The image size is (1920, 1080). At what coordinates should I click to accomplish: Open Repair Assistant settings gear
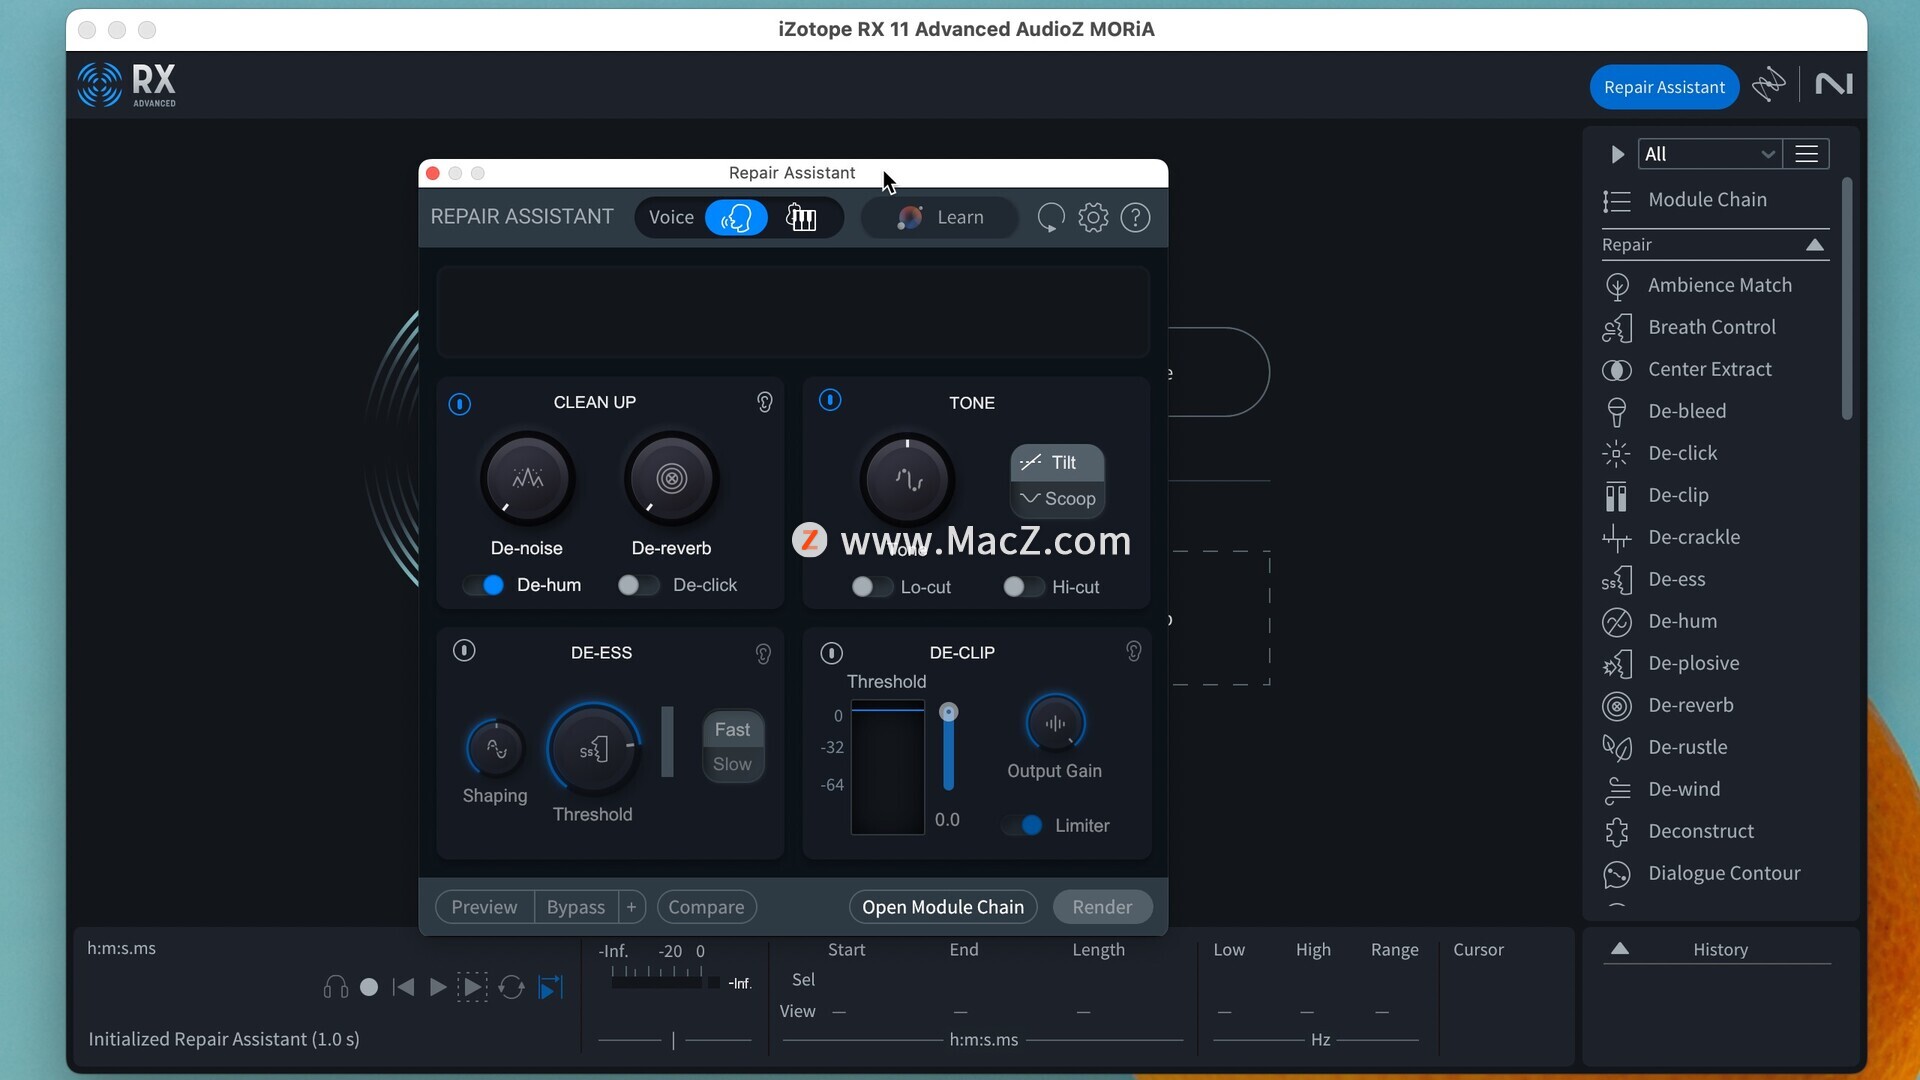[1093, 217]
